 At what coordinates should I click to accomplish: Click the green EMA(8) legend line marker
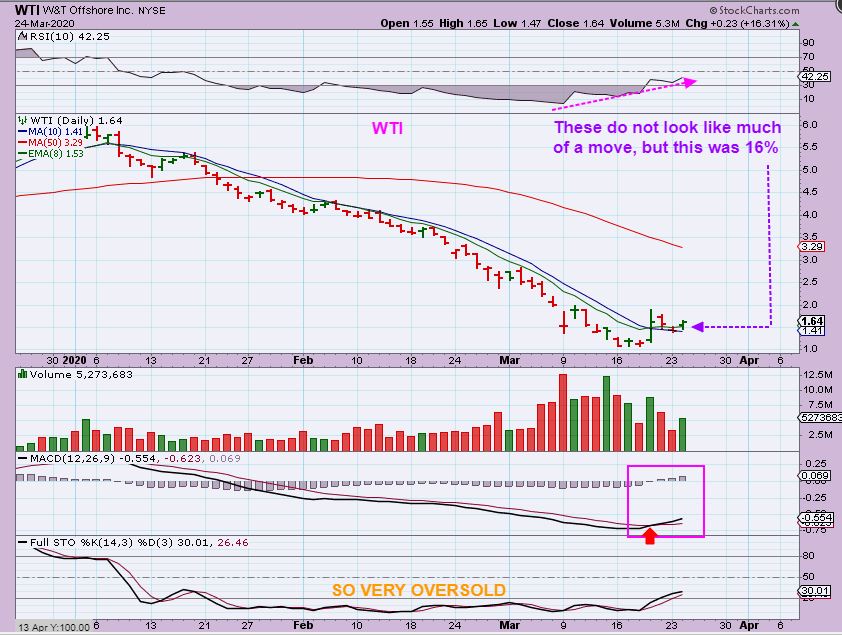click(x=23, y=153)
